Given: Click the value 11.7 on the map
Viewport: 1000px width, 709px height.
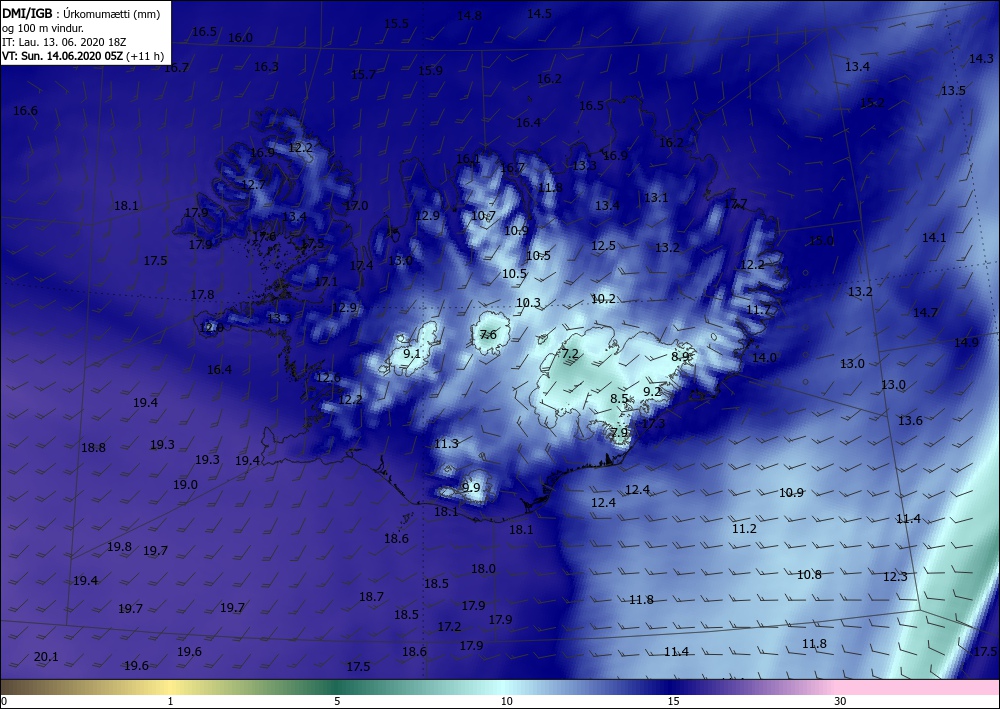Looking at the screenshot, I should tap(758, 310).
